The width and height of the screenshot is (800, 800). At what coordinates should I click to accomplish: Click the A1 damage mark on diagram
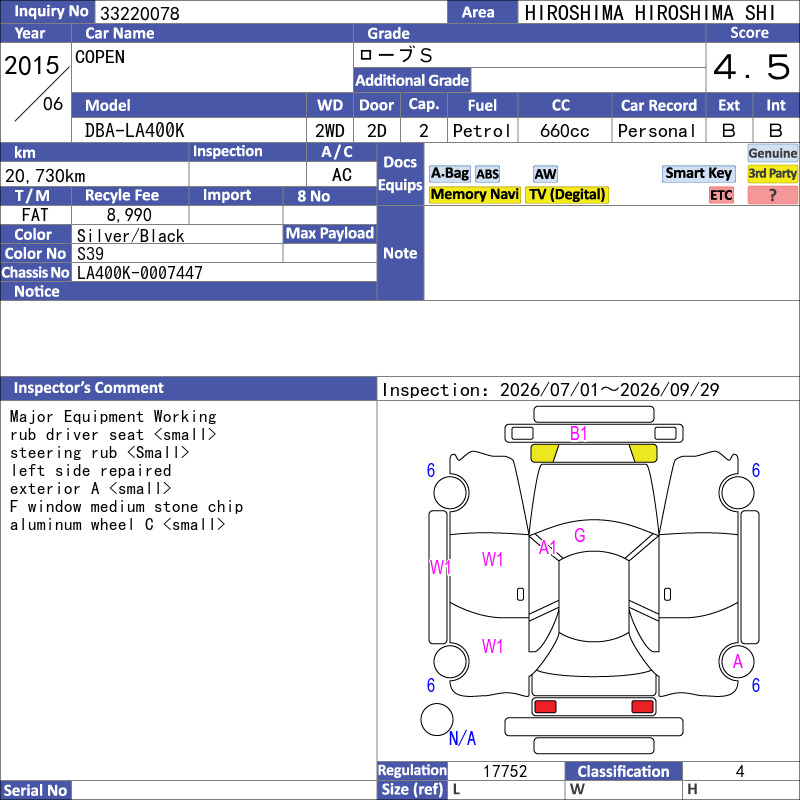(x=547, y=547)
